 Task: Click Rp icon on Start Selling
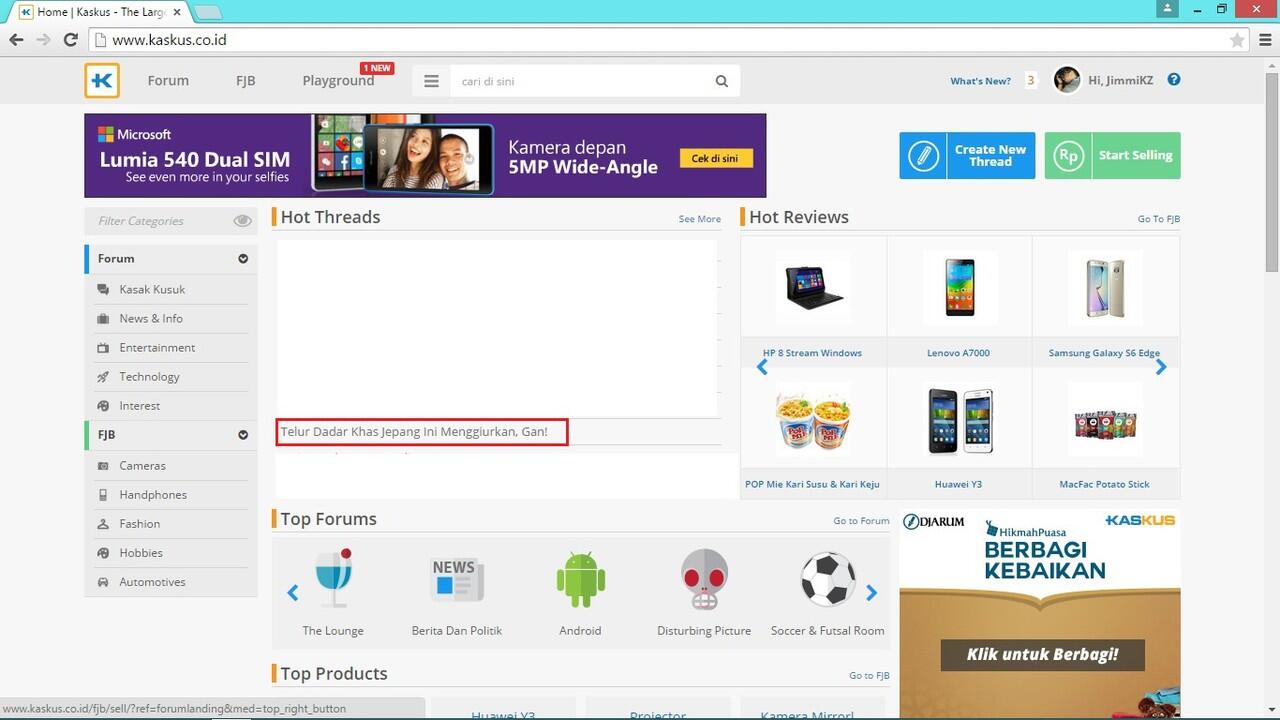coord(1069,156)
